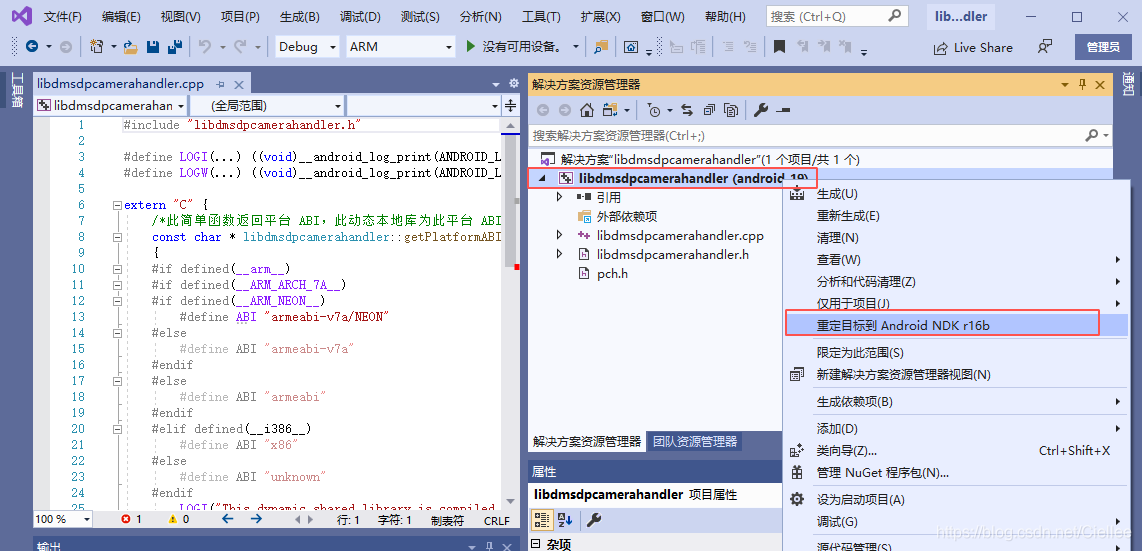The height and width of the screenshot is (551, 1142).
Task: Click Collapse All icon in Solution Explorer
Action: pos(709,110)
